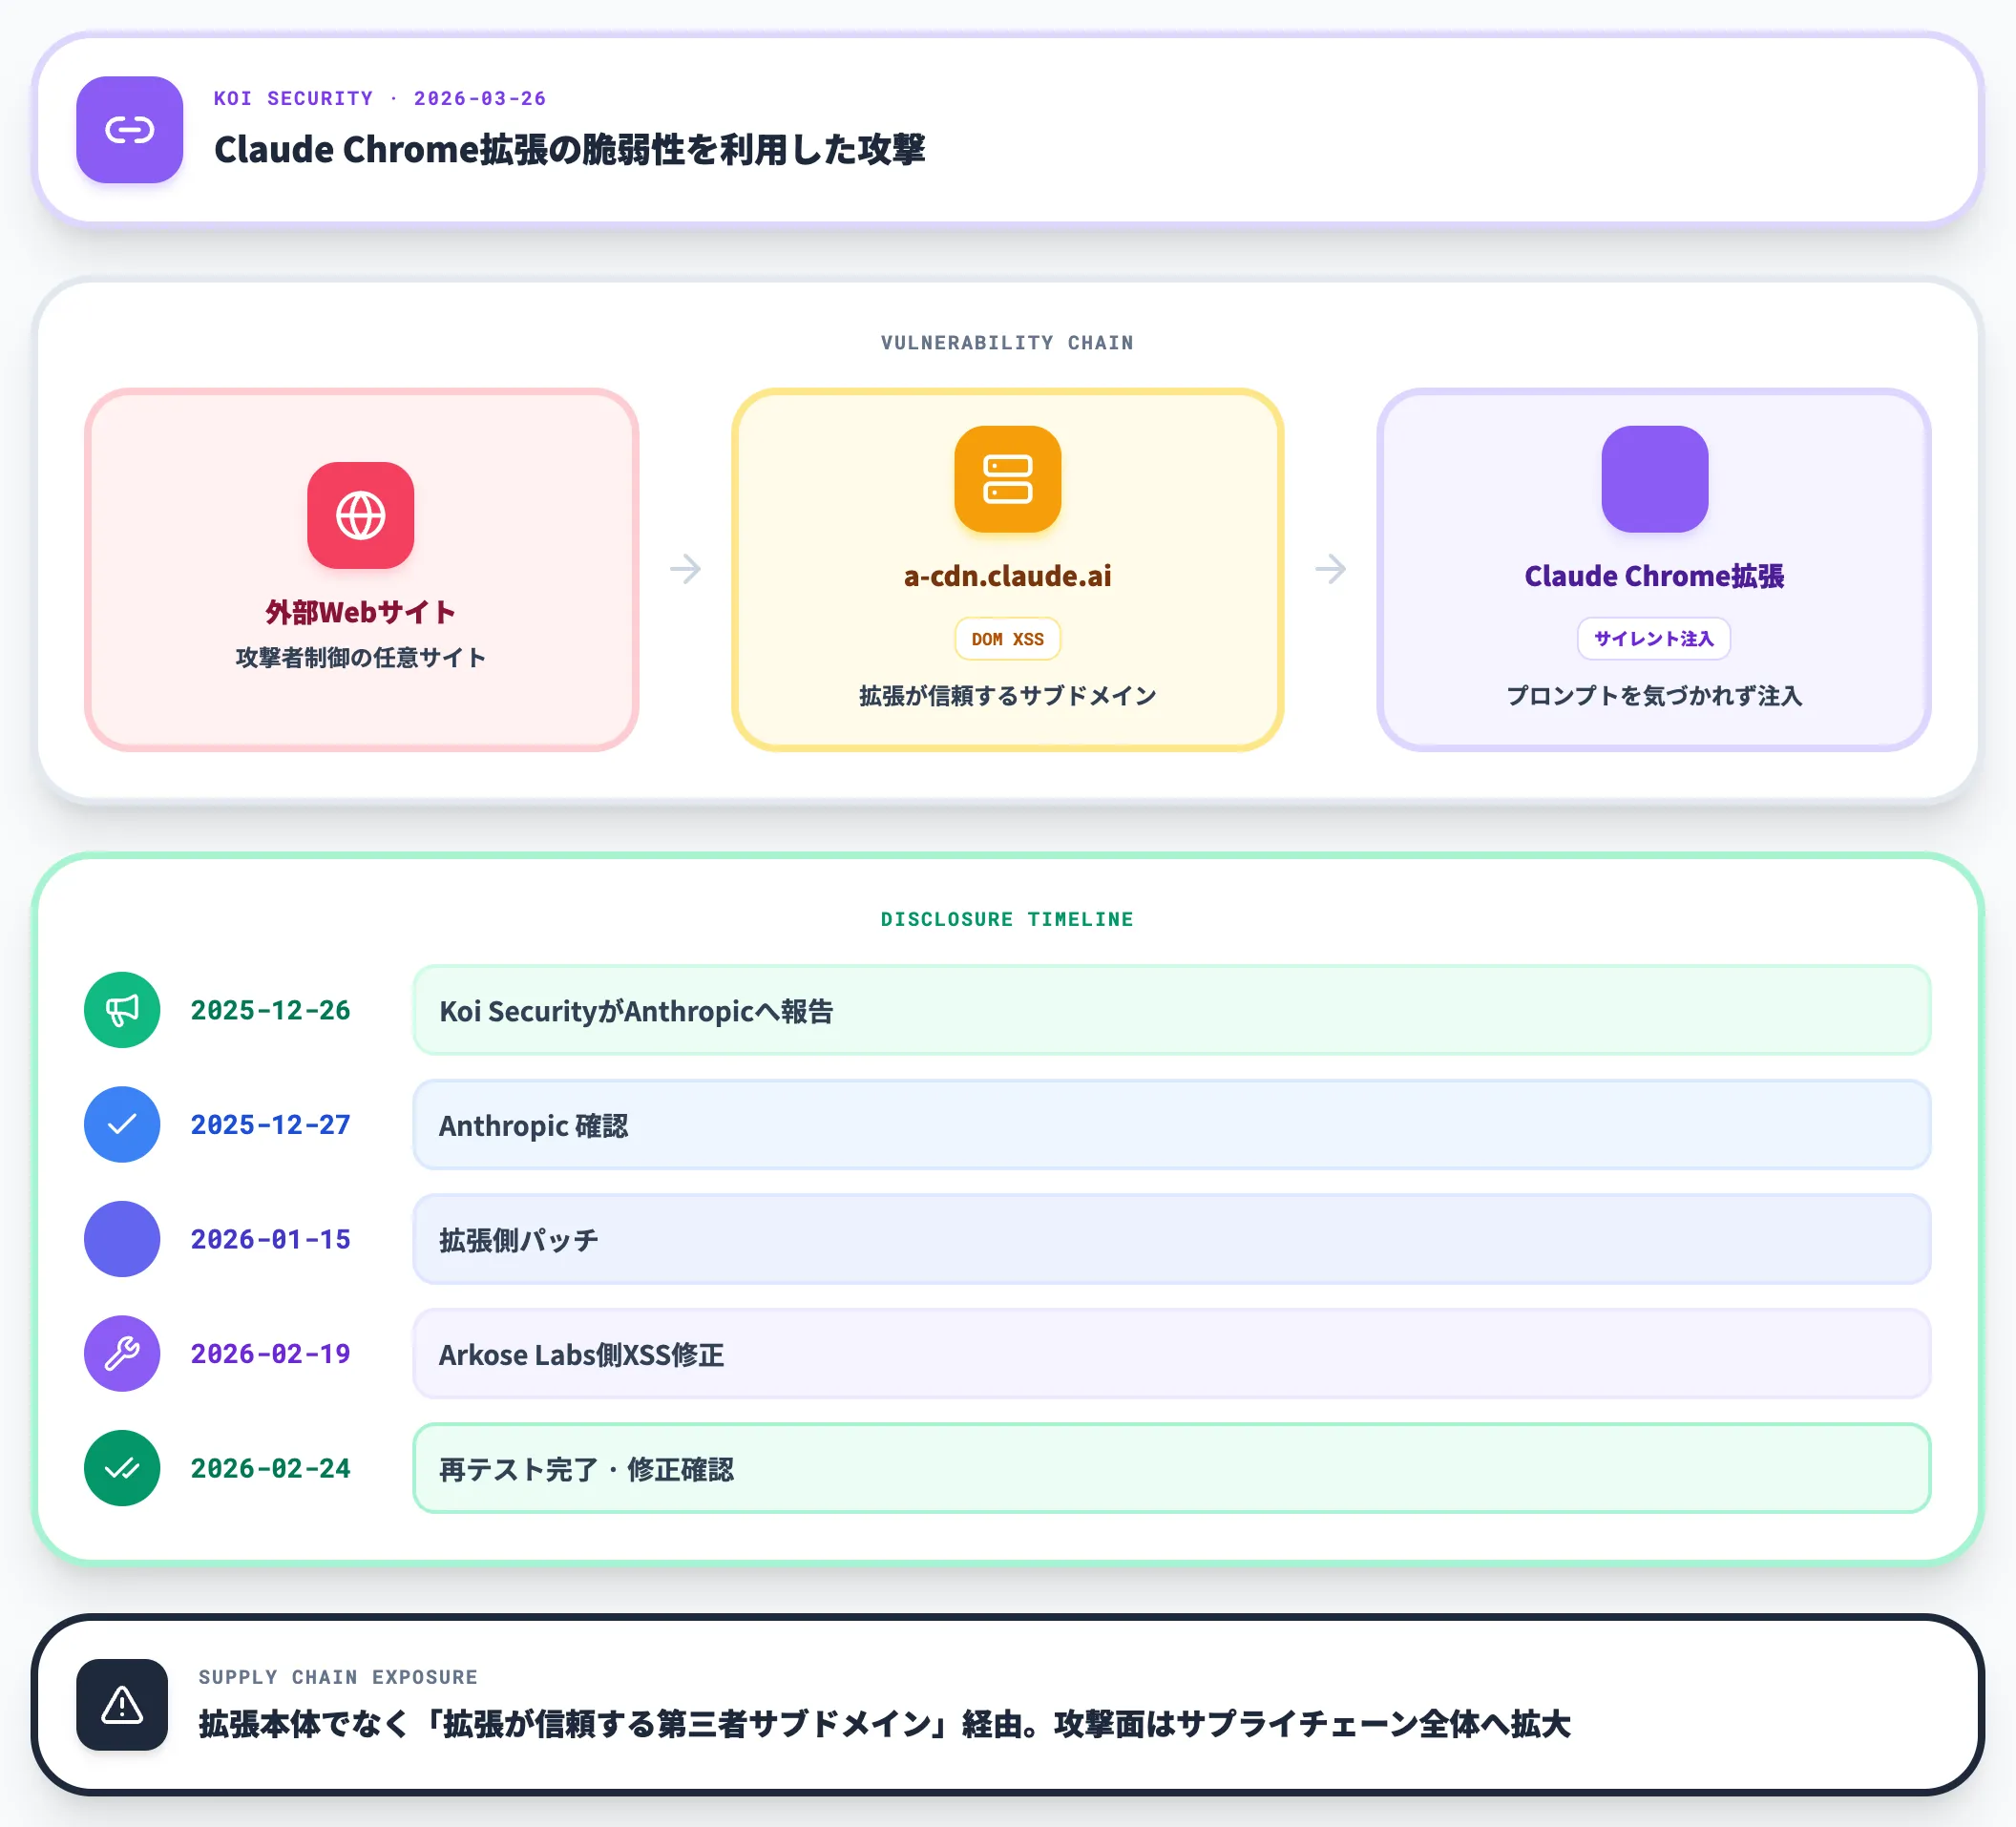Click the VULNERABILITY CHAIN section label
Screen dimensions: 2016x1827
(1007, 343)
